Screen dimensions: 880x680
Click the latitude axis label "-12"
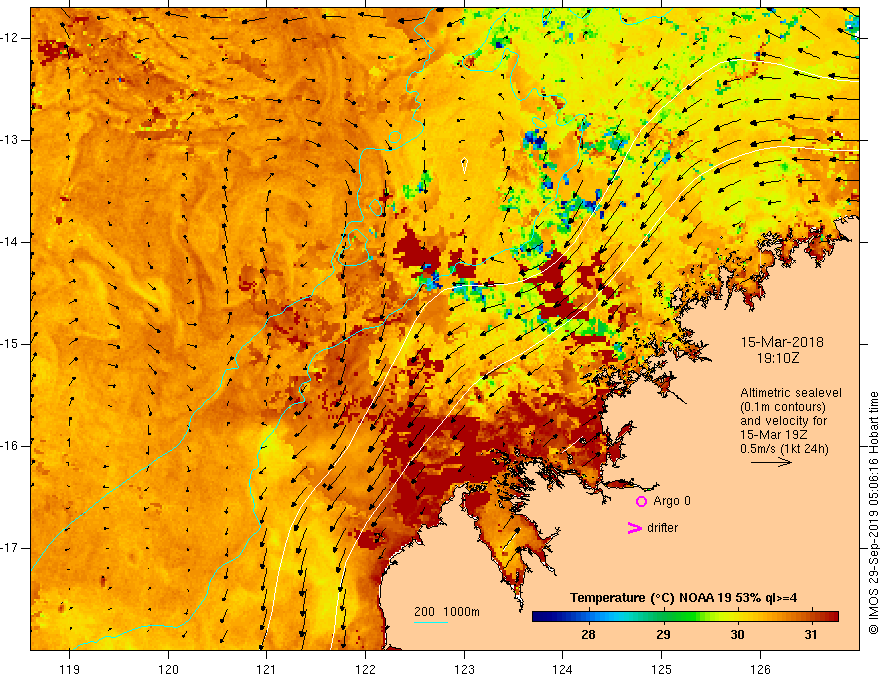tap(10, 38)
